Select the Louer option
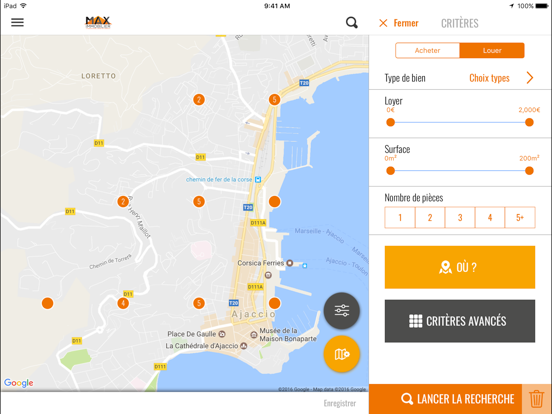 click(x=492, y=50)
